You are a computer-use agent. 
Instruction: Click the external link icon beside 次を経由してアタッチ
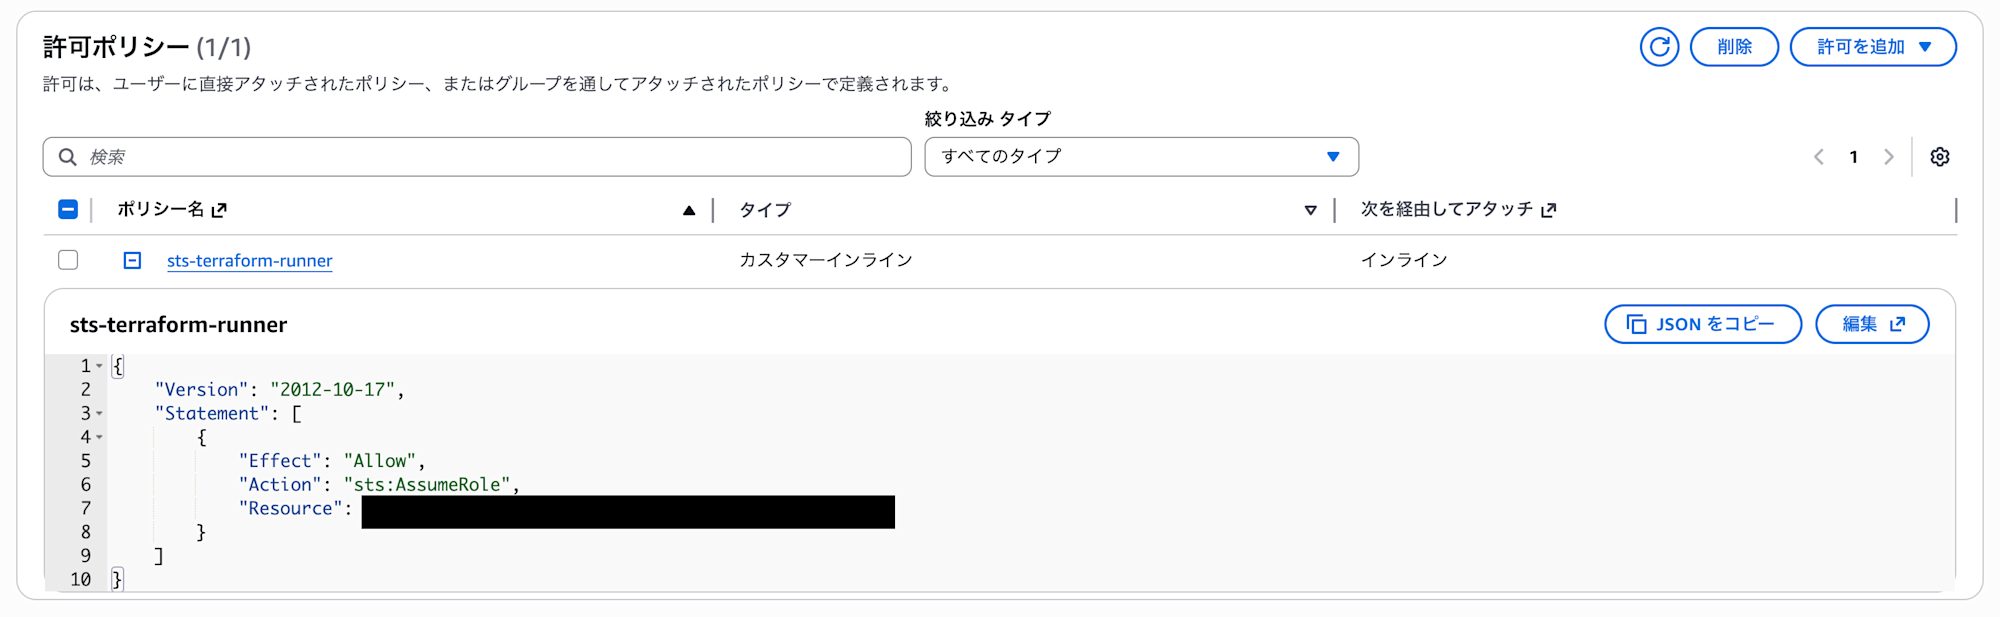click(x=1550, y=210)
